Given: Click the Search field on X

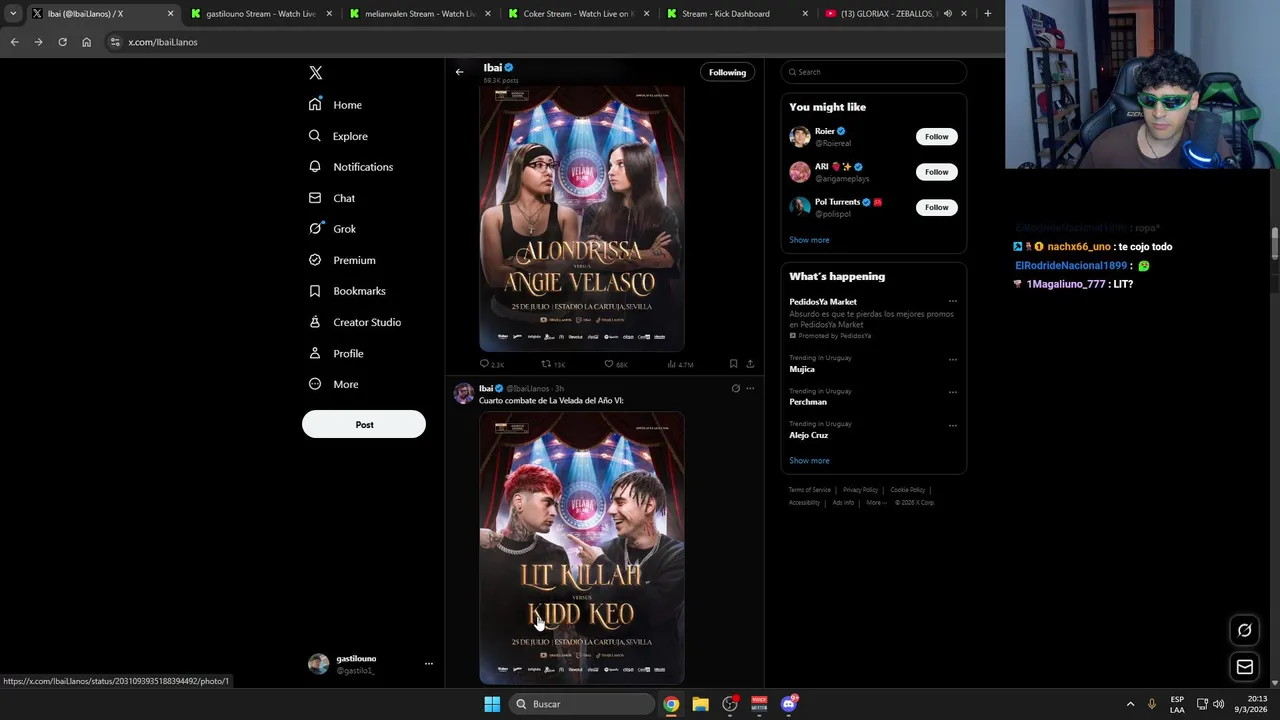Looking at the screenshot, I should pyautogui.click(x=873, y=72).
